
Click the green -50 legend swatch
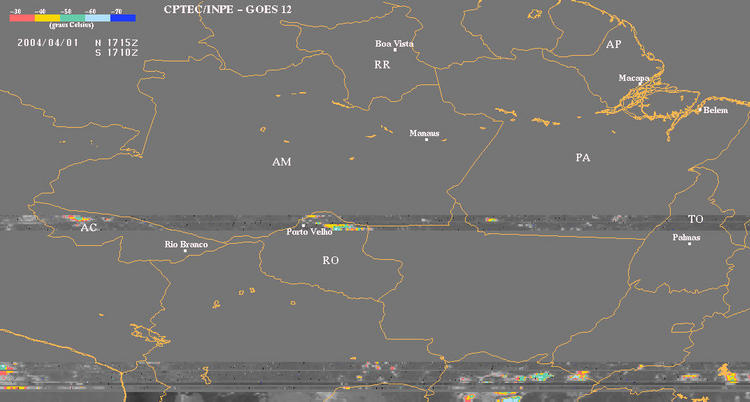[x=73, y=18]
